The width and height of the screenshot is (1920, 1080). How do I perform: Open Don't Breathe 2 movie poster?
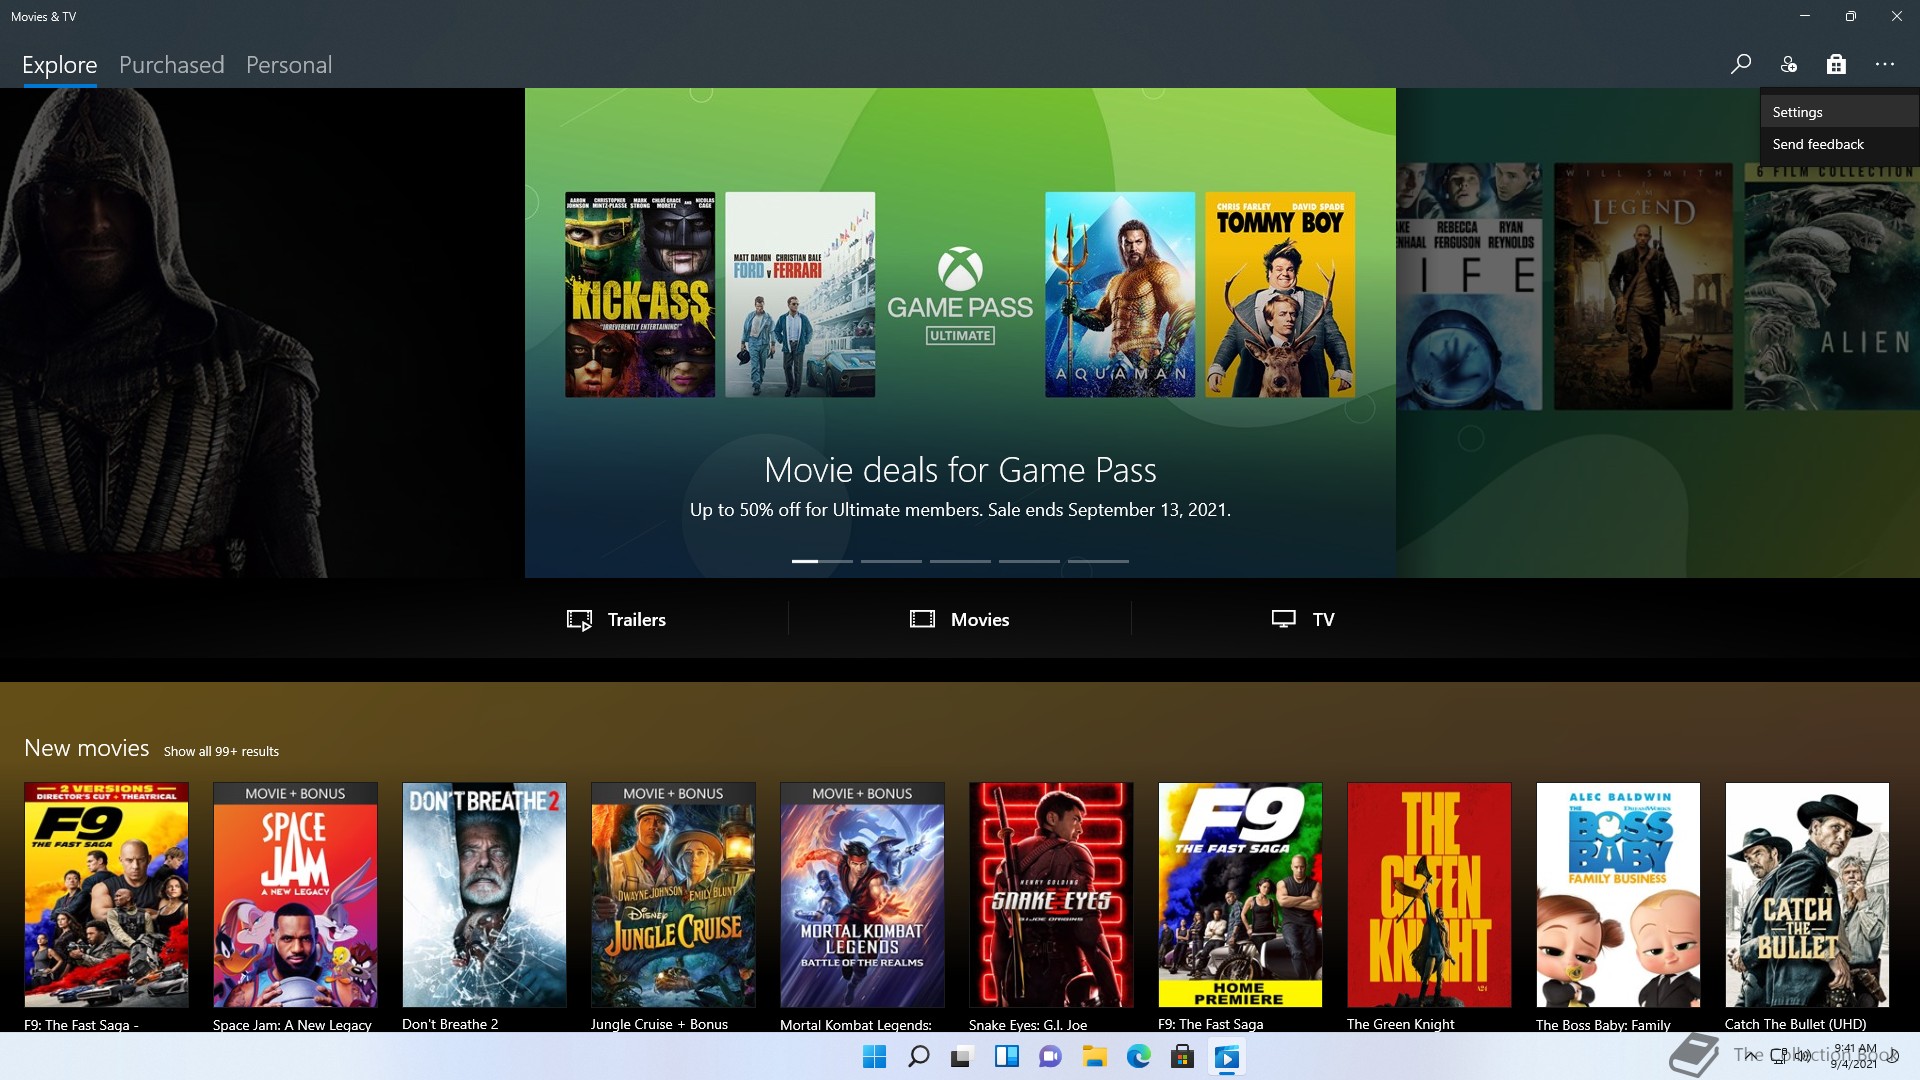coord(484,895)
